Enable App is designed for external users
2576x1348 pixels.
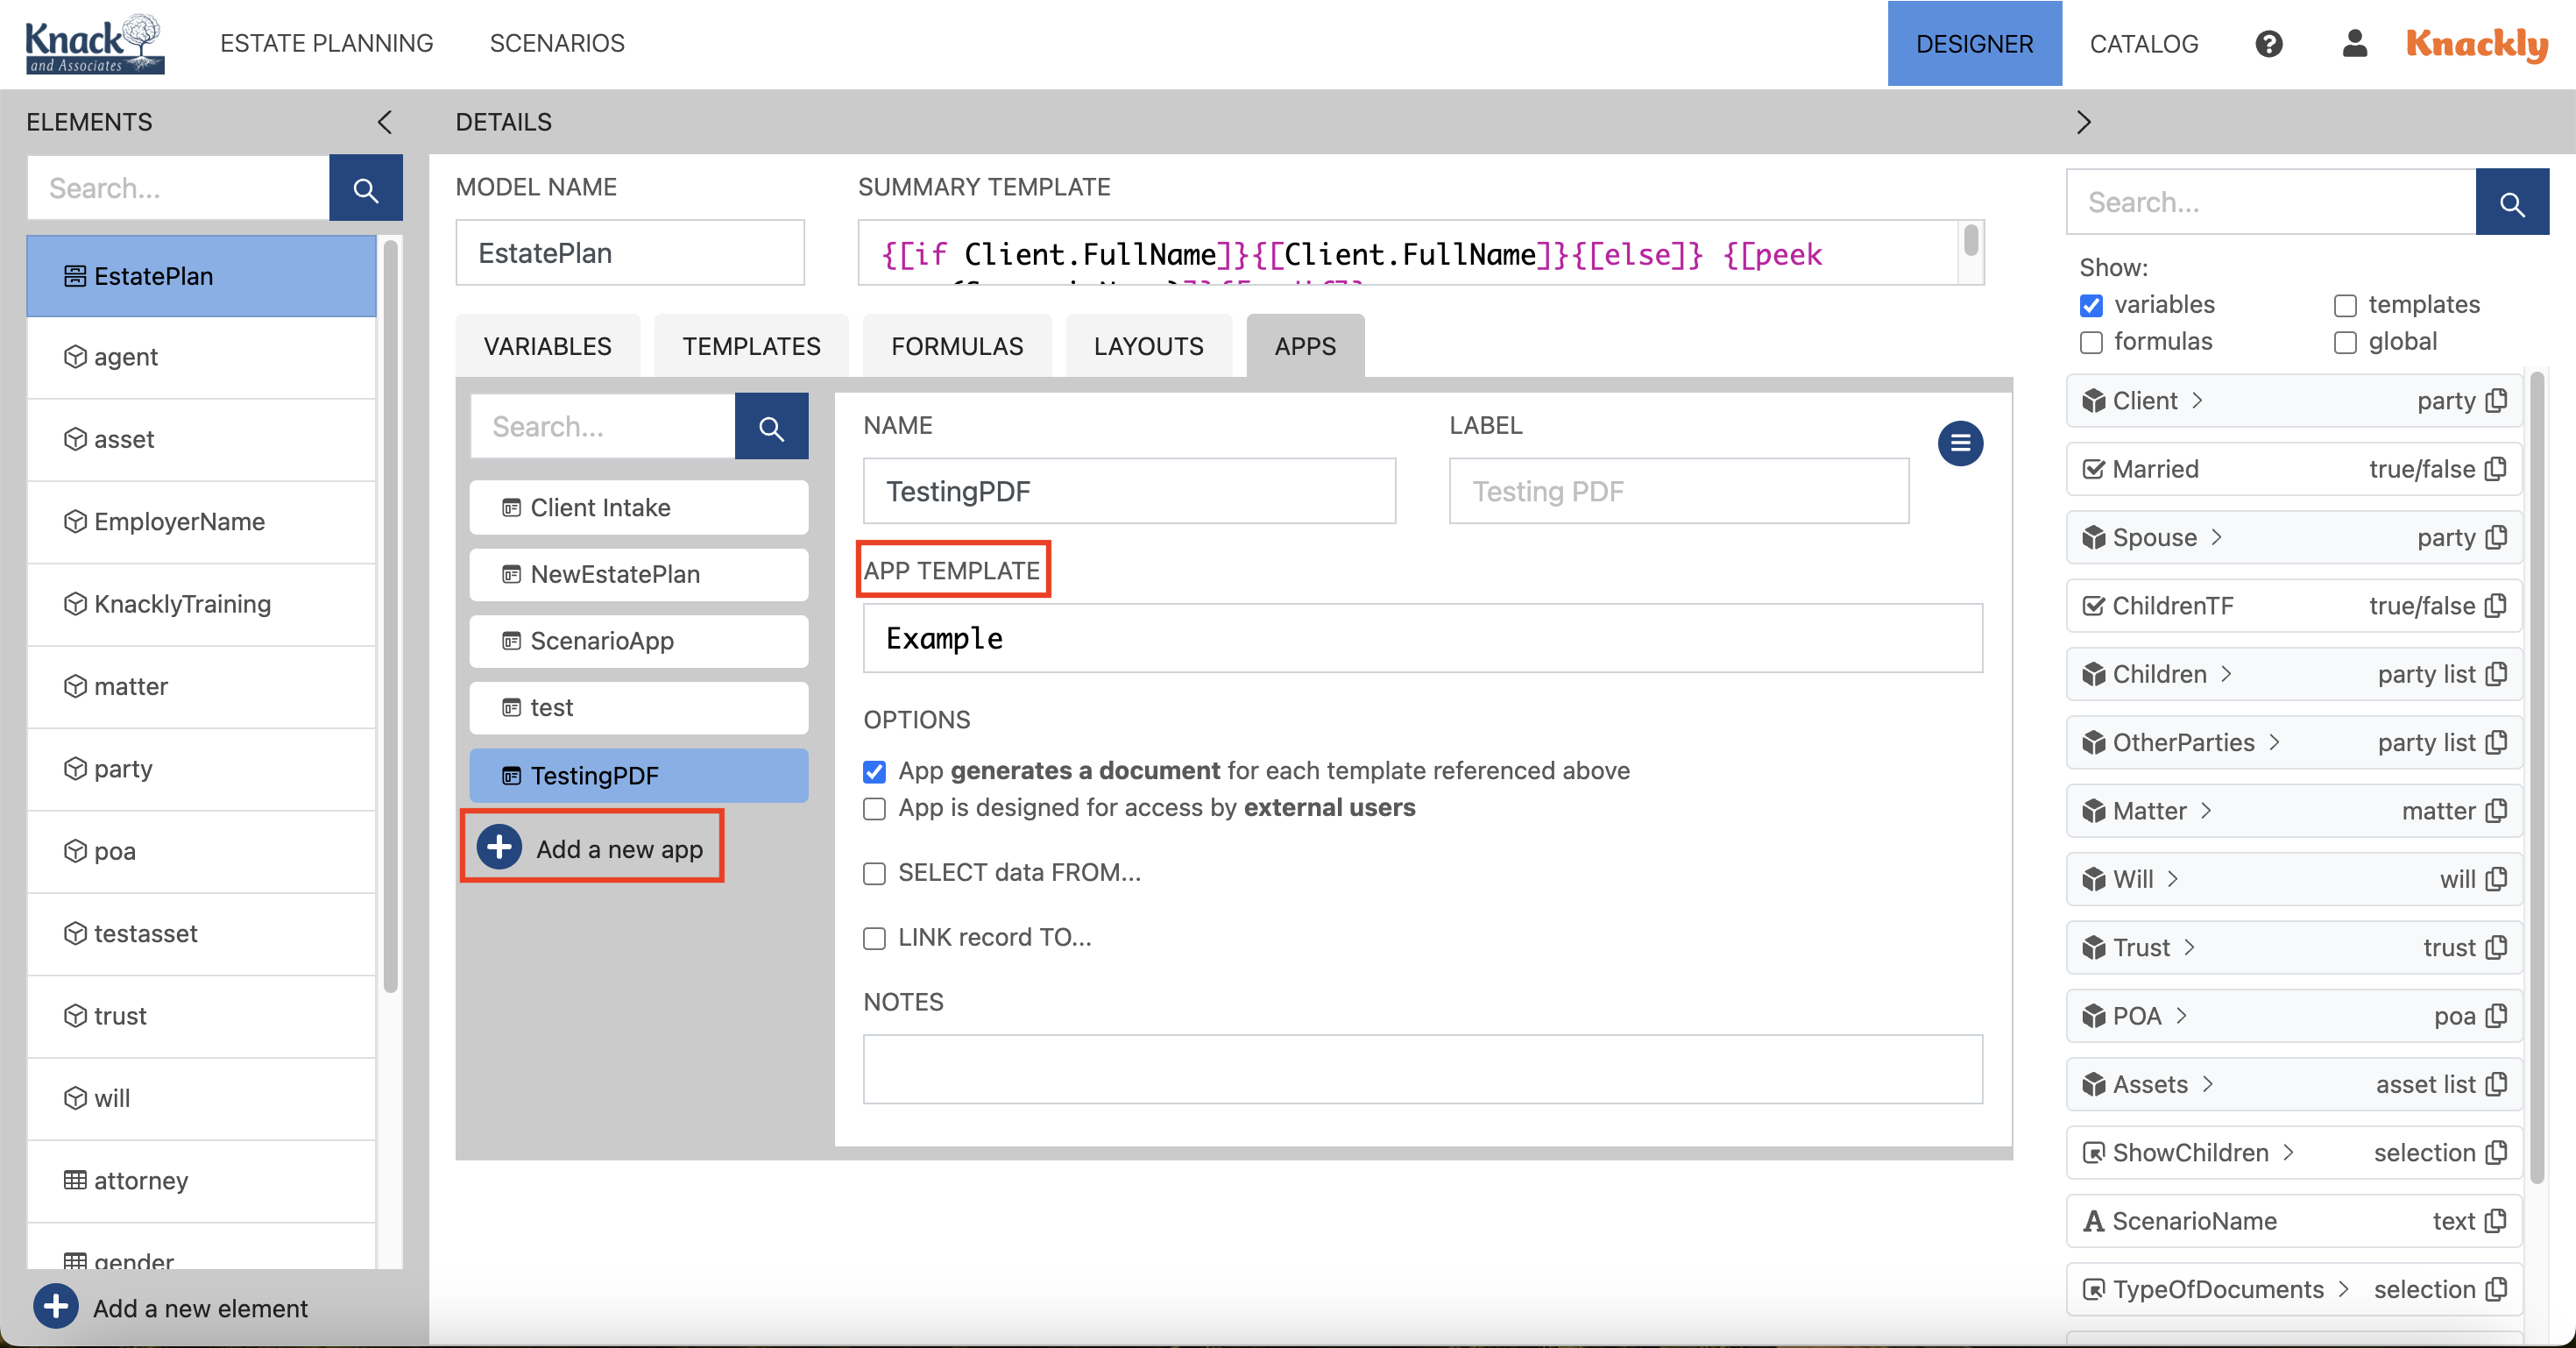point(874,808)
